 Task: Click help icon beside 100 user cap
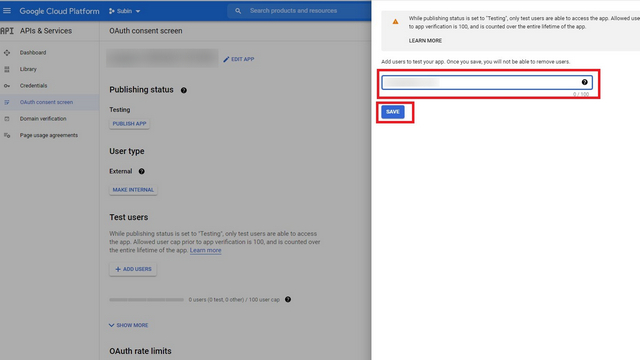pyautogui.click(x=288, y=300)
